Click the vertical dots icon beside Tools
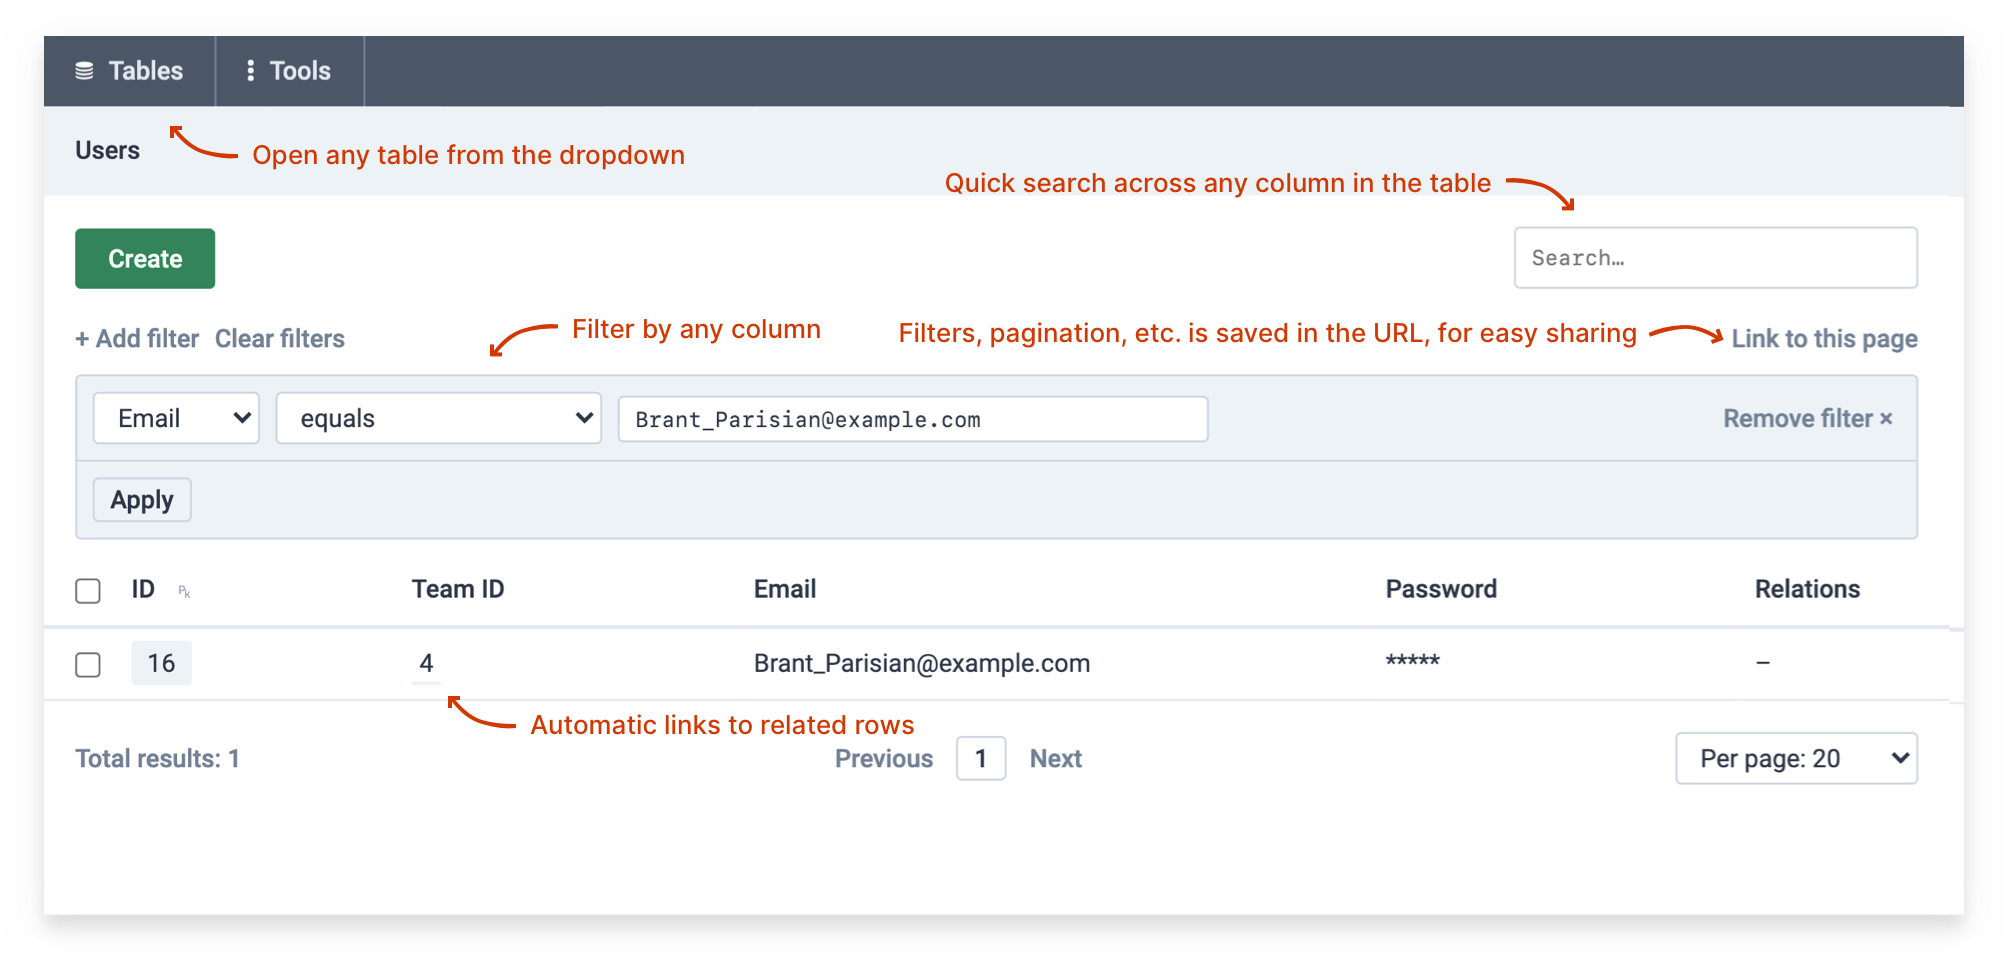 point(250,71)
